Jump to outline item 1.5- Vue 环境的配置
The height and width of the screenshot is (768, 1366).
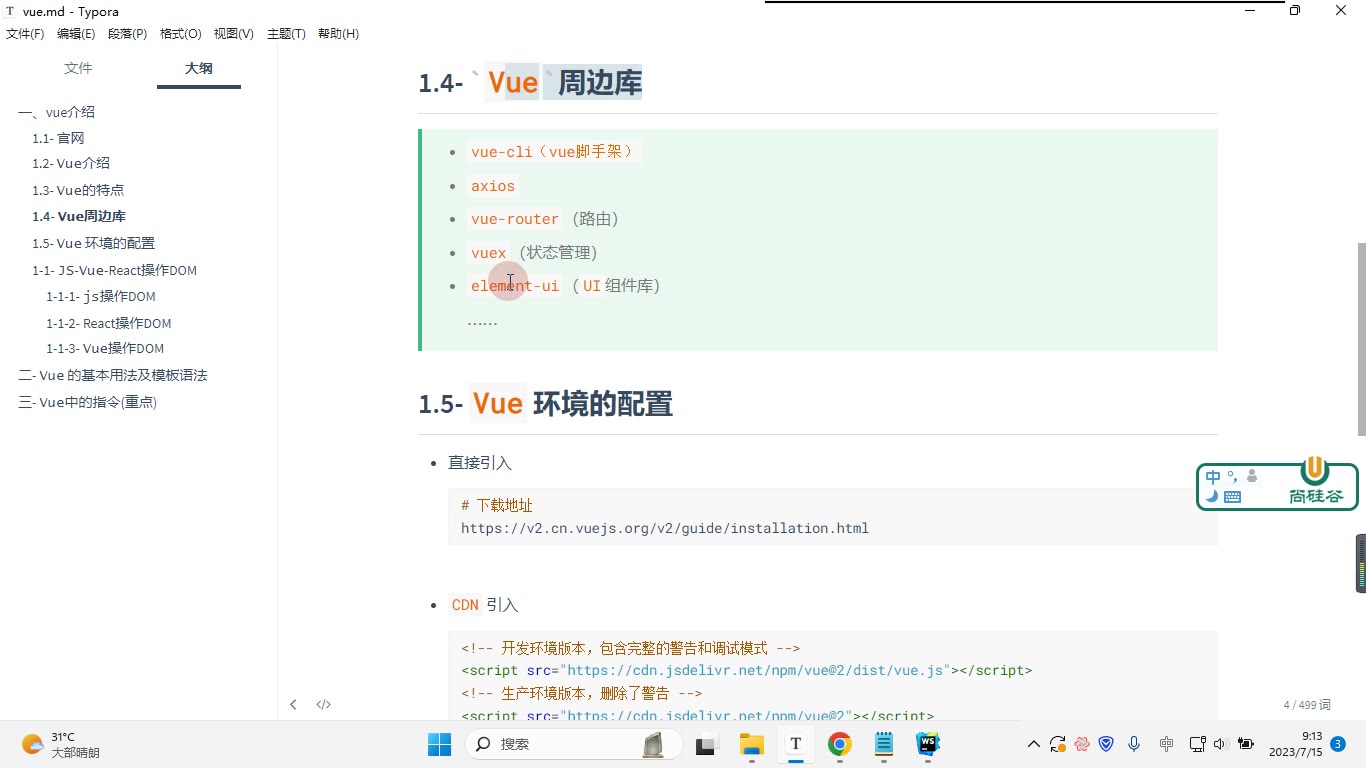click(x=93, y=243)
